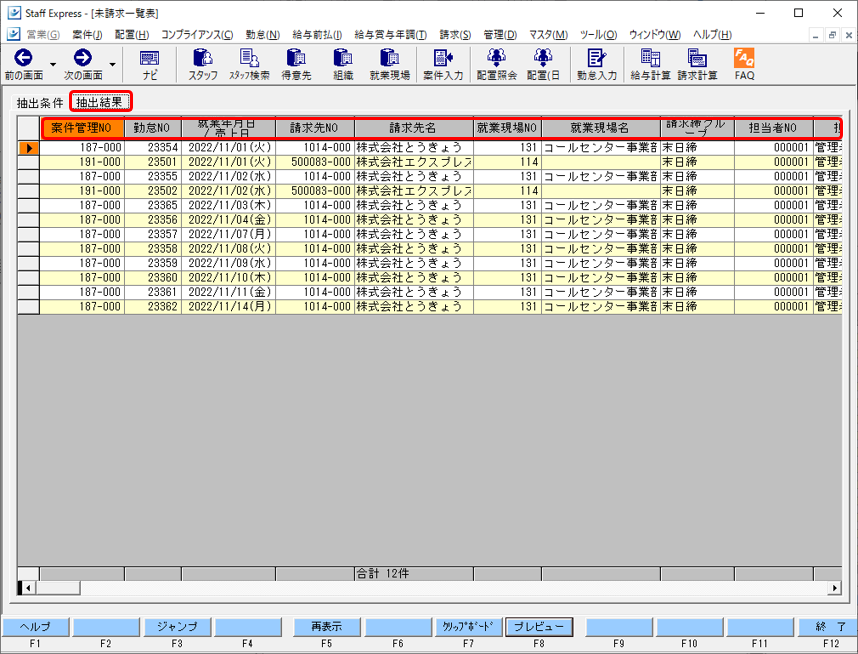858x654 pixels.
Task: Click the 就業現場名 column header
Action: (x=601, y=128)
